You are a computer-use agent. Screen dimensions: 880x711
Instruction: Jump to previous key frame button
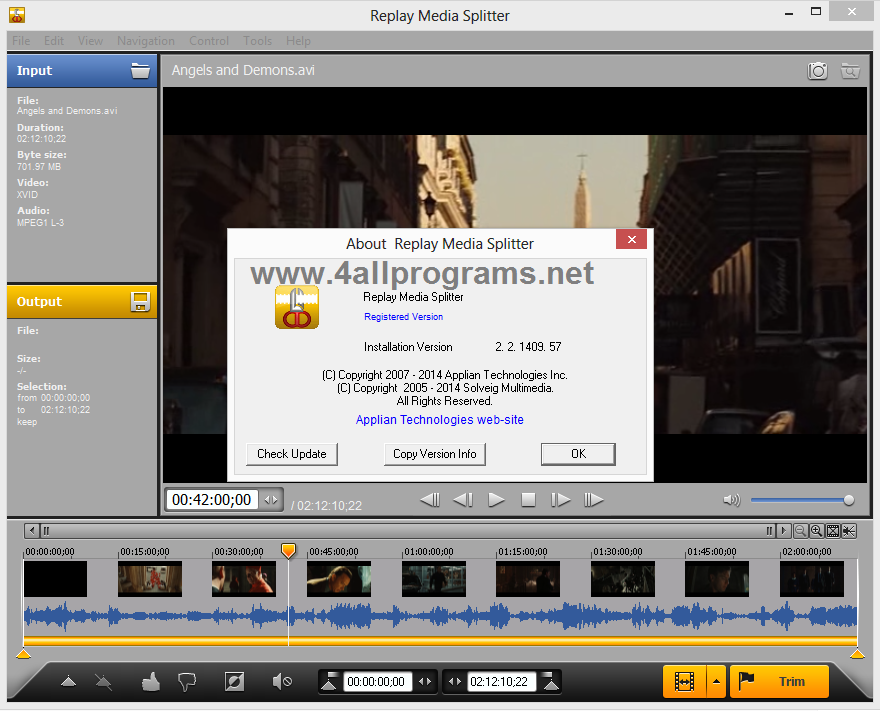[x=430, y=499]
